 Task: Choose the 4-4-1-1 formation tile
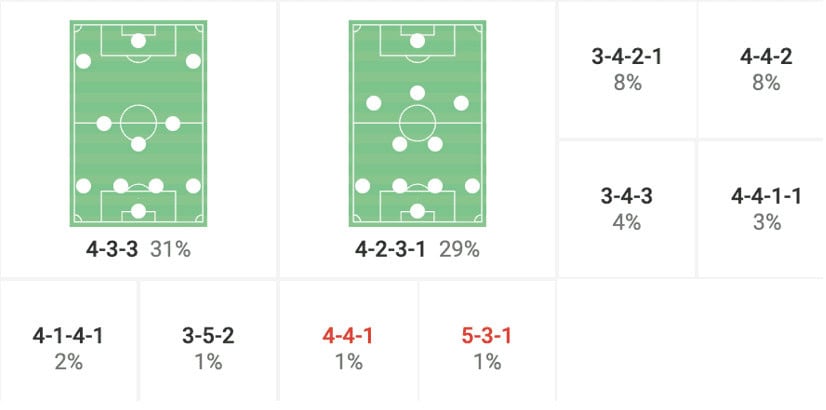point(766,208)
